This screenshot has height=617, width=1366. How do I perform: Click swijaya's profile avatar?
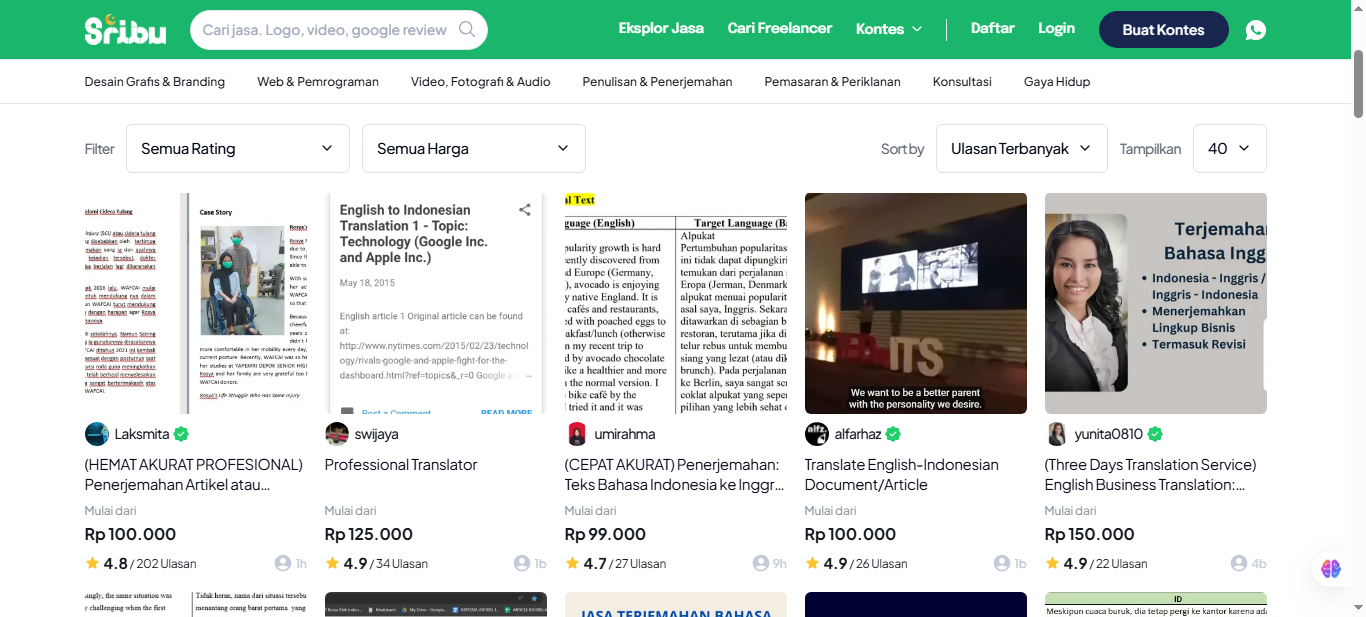point(337,434)
